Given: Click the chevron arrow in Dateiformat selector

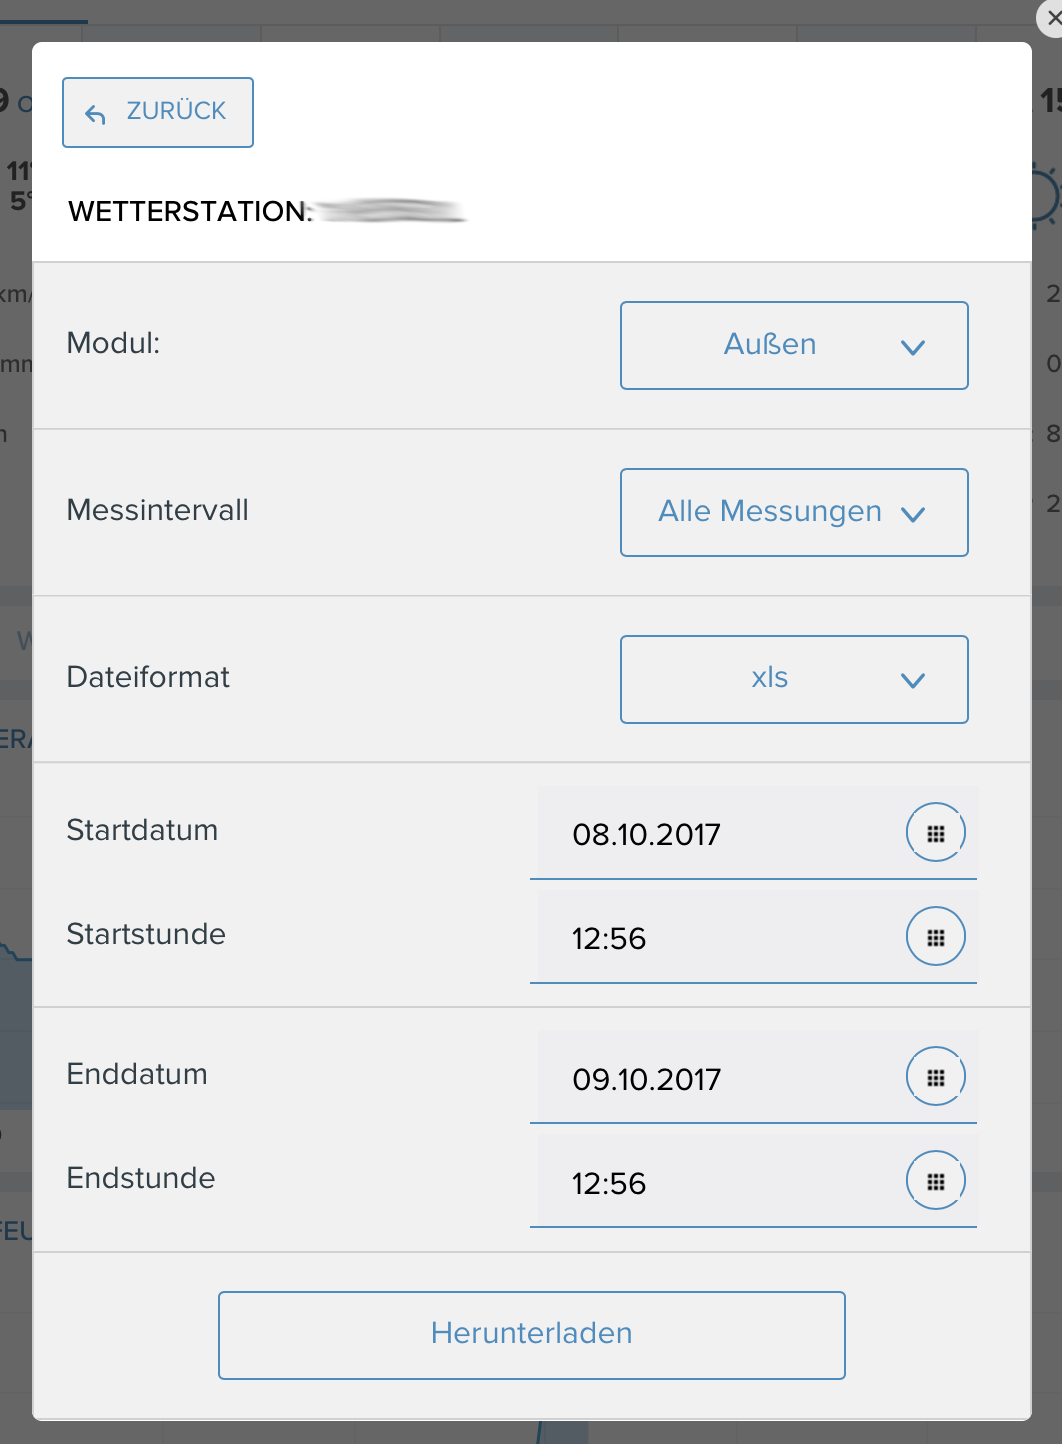Looking at the screenshot, I should [912, 681].
